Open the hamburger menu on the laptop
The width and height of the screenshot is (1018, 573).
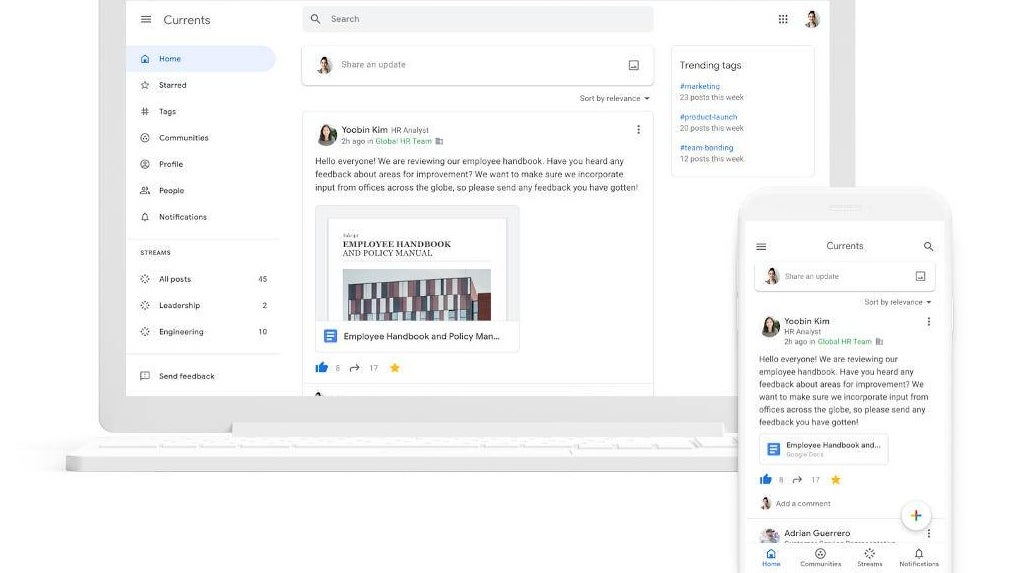tap(146, 19)
